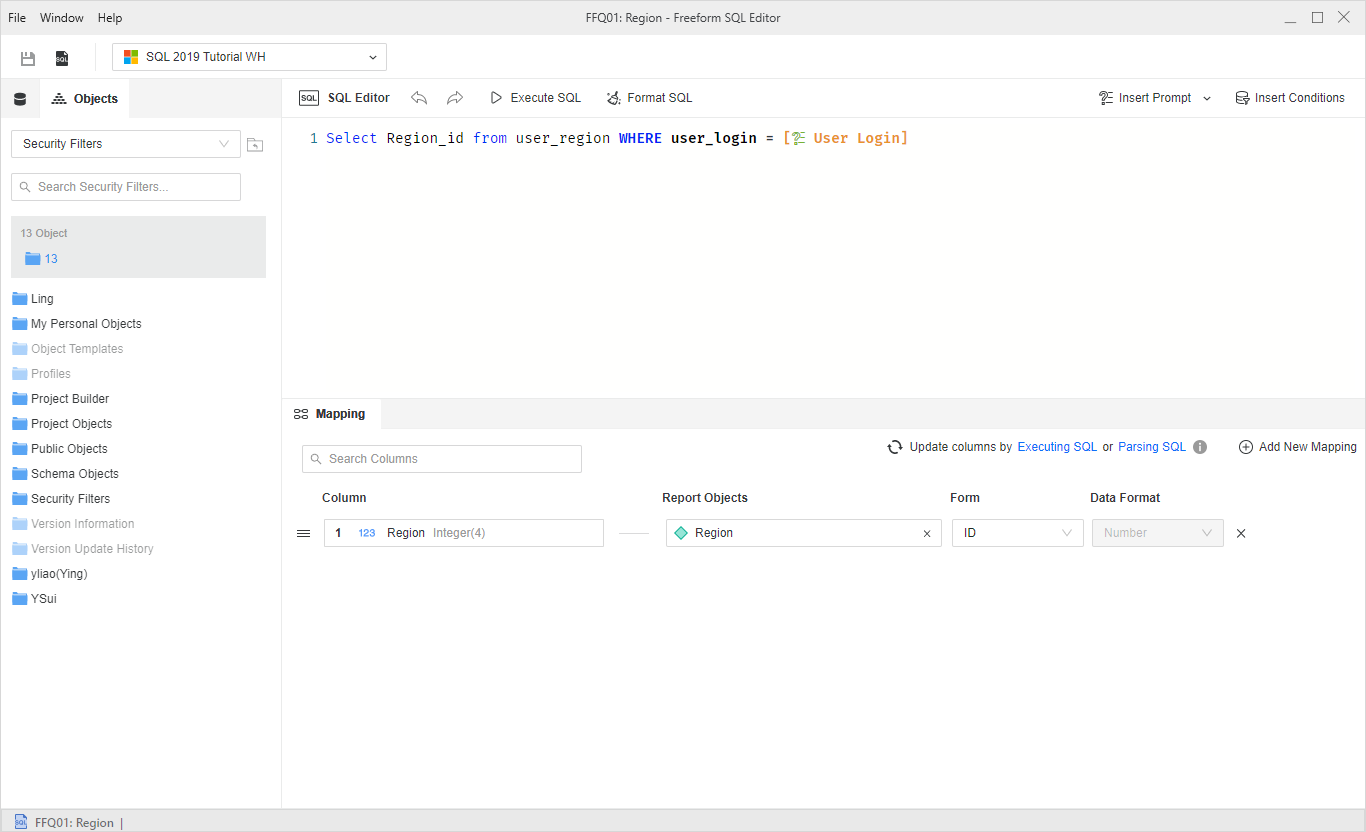
Task: Click the SQL file icon beside save
Action: [62, 58]
